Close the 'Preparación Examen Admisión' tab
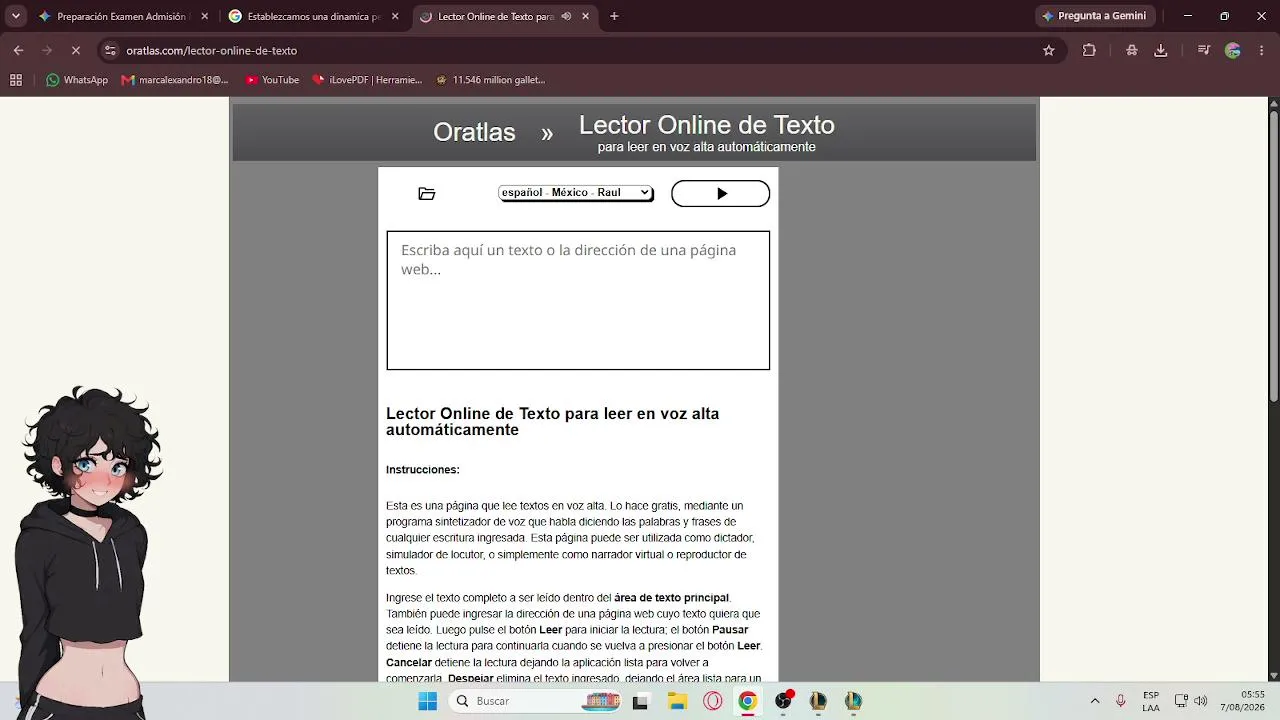 (x=205, y=16)
